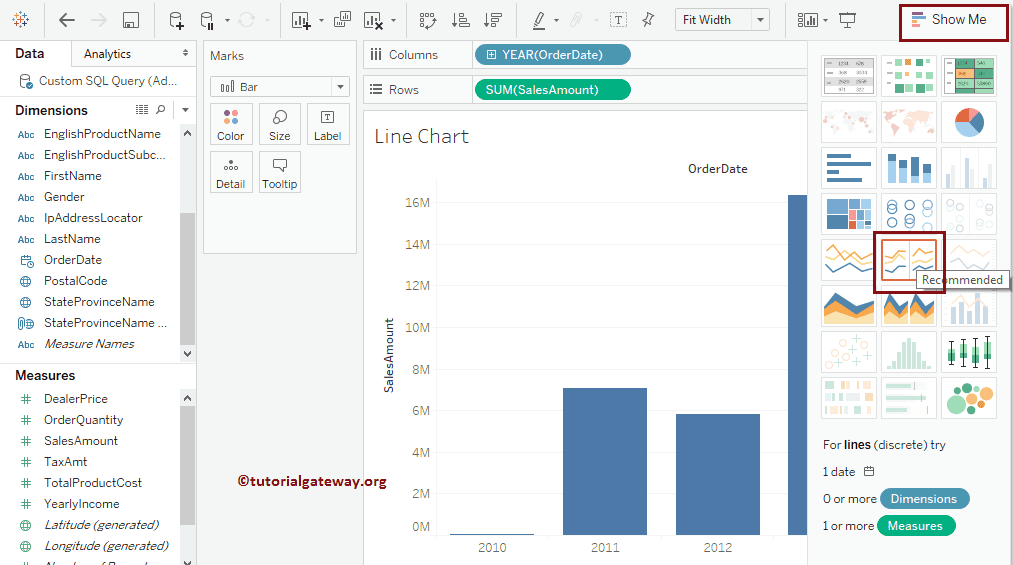
Task: Choose the discrete lines chart in Show Me
Action: click(909, 260)
